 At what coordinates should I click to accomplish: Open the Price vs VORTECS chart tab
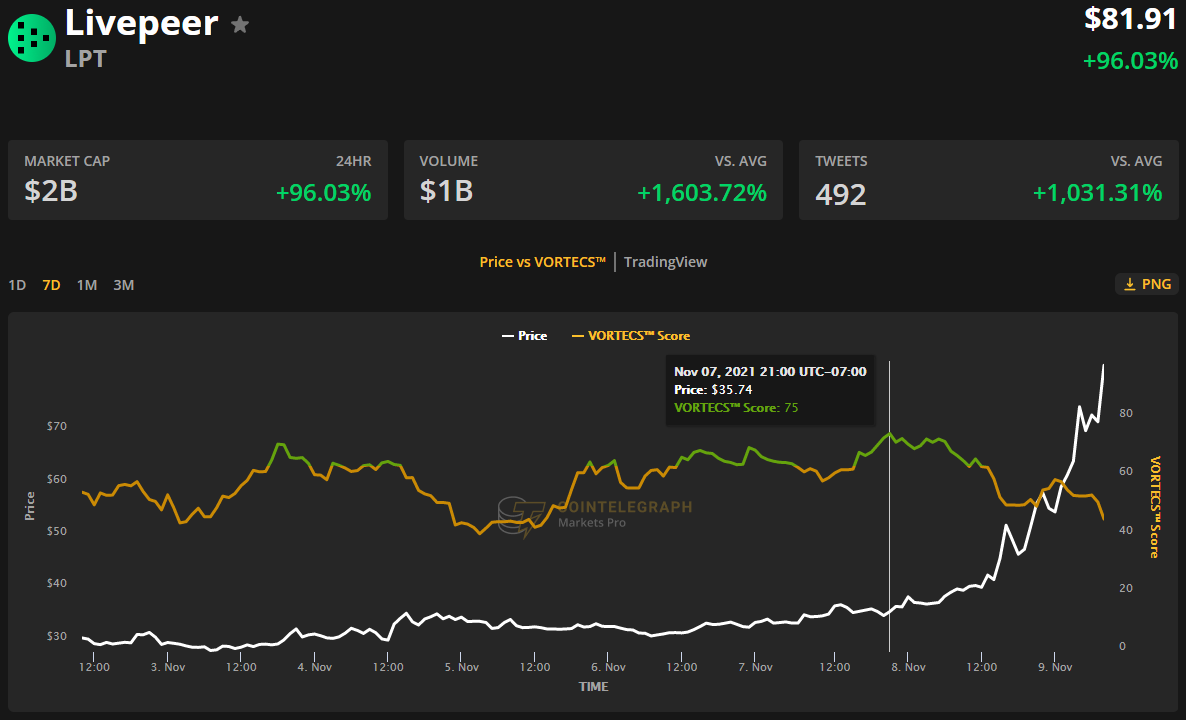click(542, 262)
